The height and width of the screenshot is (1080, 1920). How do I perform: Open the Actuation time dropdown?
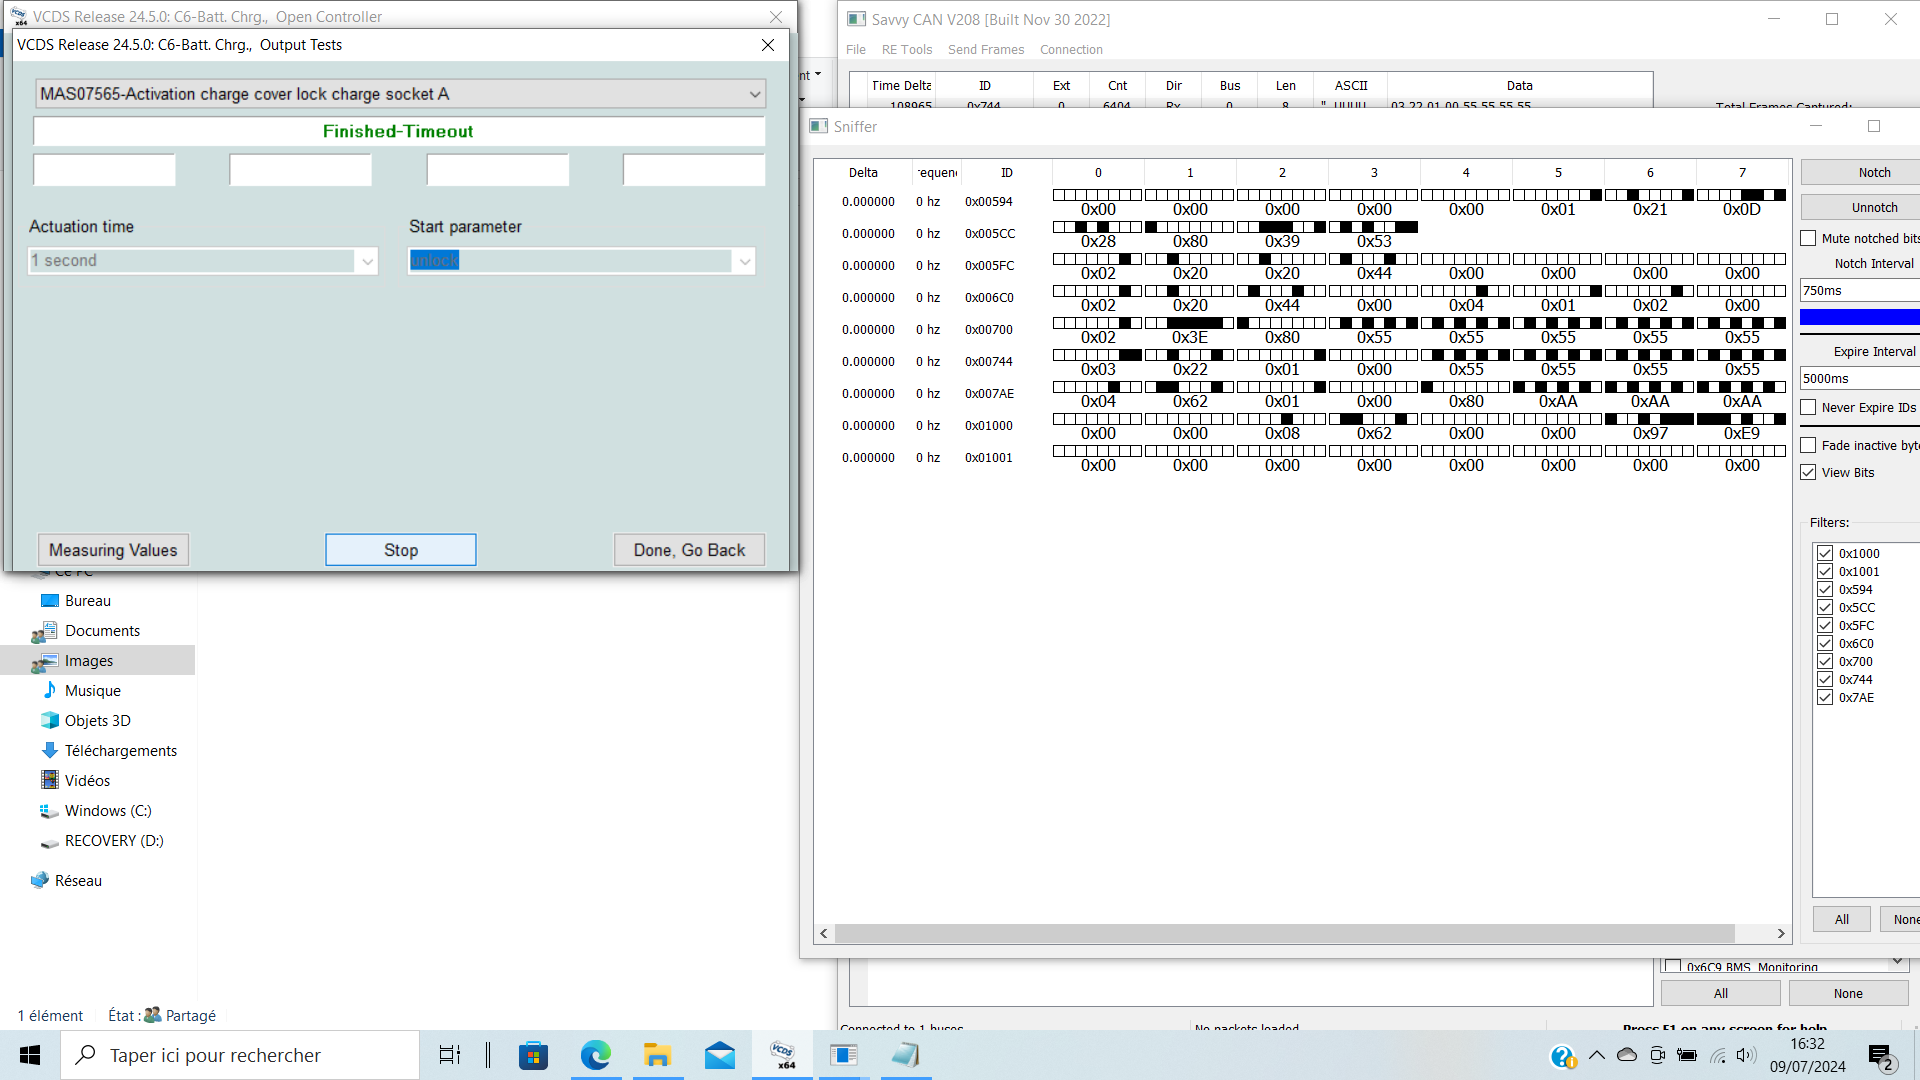click(x=367, y=261)
